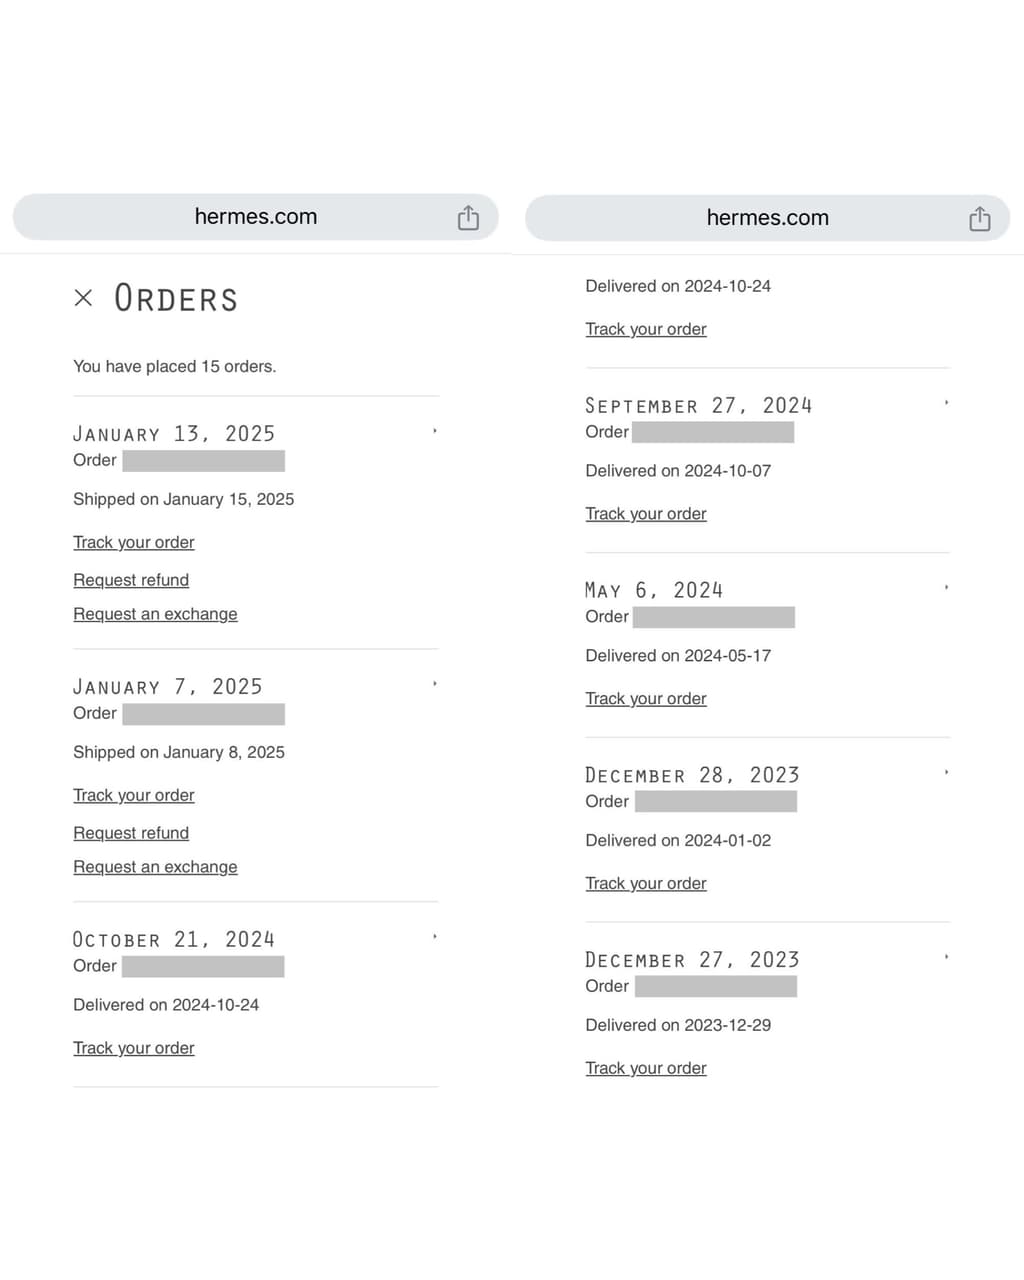Close the Orders panel with the X icon

click(x=84, y=298)
